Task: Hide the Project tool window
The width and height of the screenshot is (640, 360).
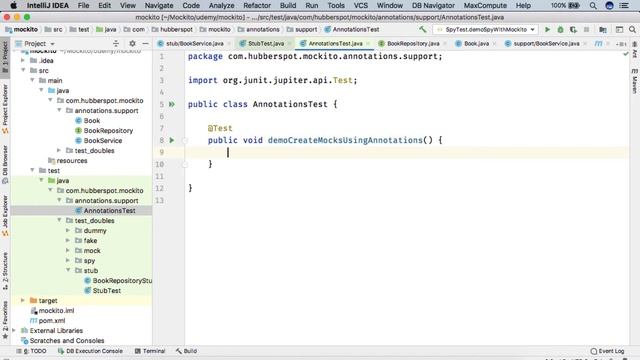Action: pyautogui.click(x=145, y=43)
